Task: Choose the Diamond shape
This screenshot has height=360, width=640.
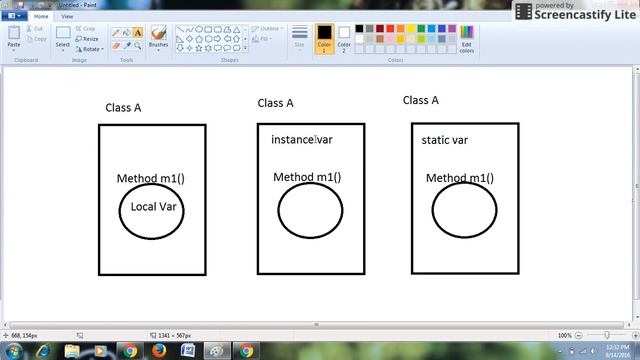Action: coord(189,39)
